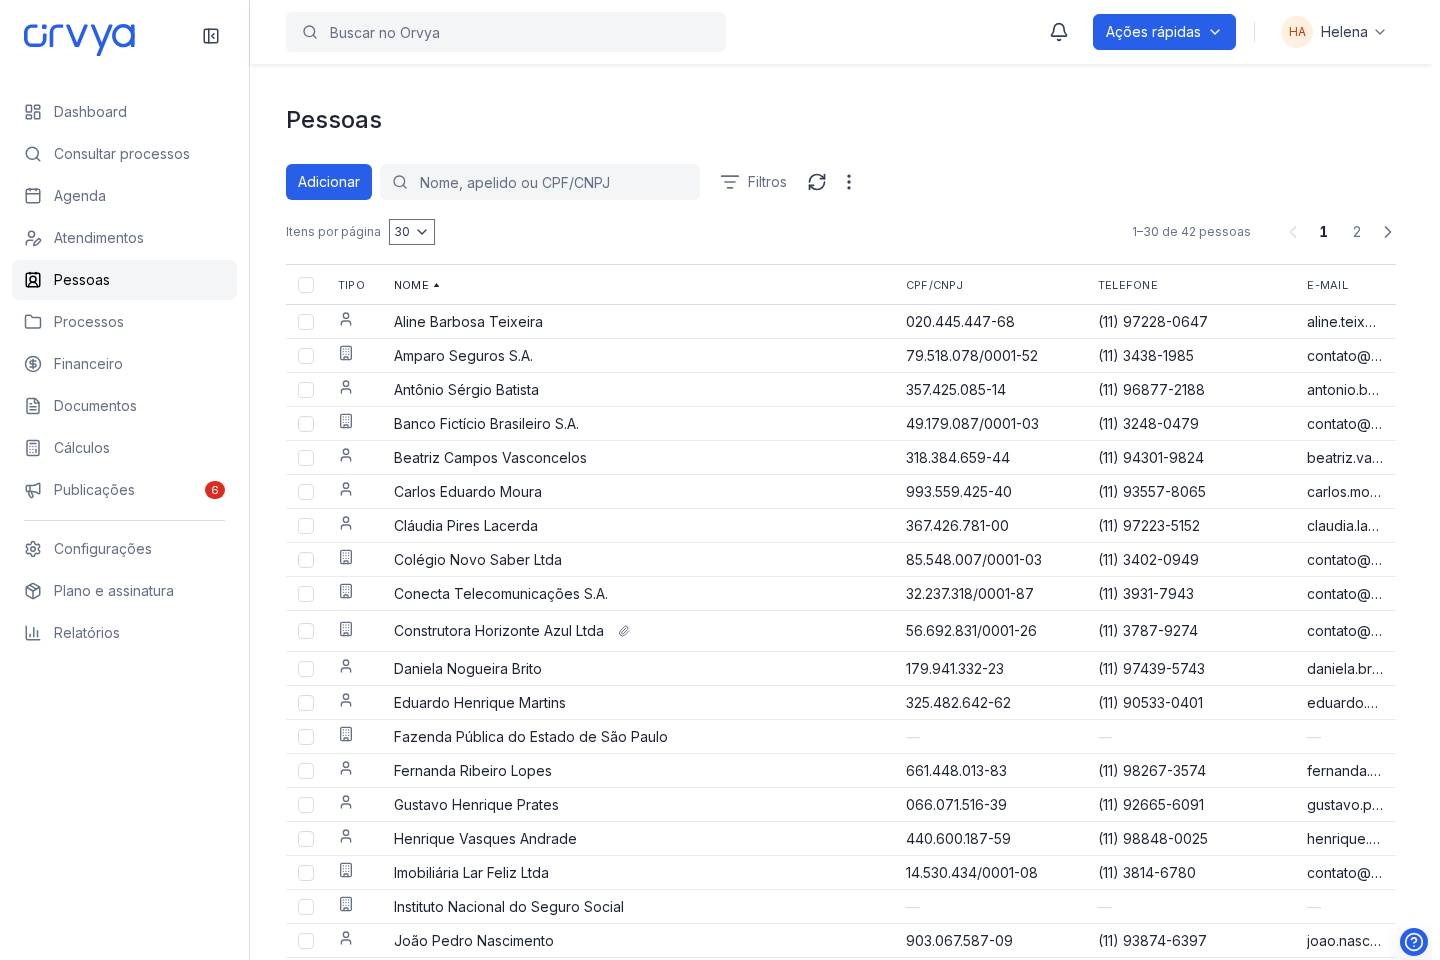Click the Agenda calendar icon
This screenshot has width=1440, height=960.
(33, 196)
